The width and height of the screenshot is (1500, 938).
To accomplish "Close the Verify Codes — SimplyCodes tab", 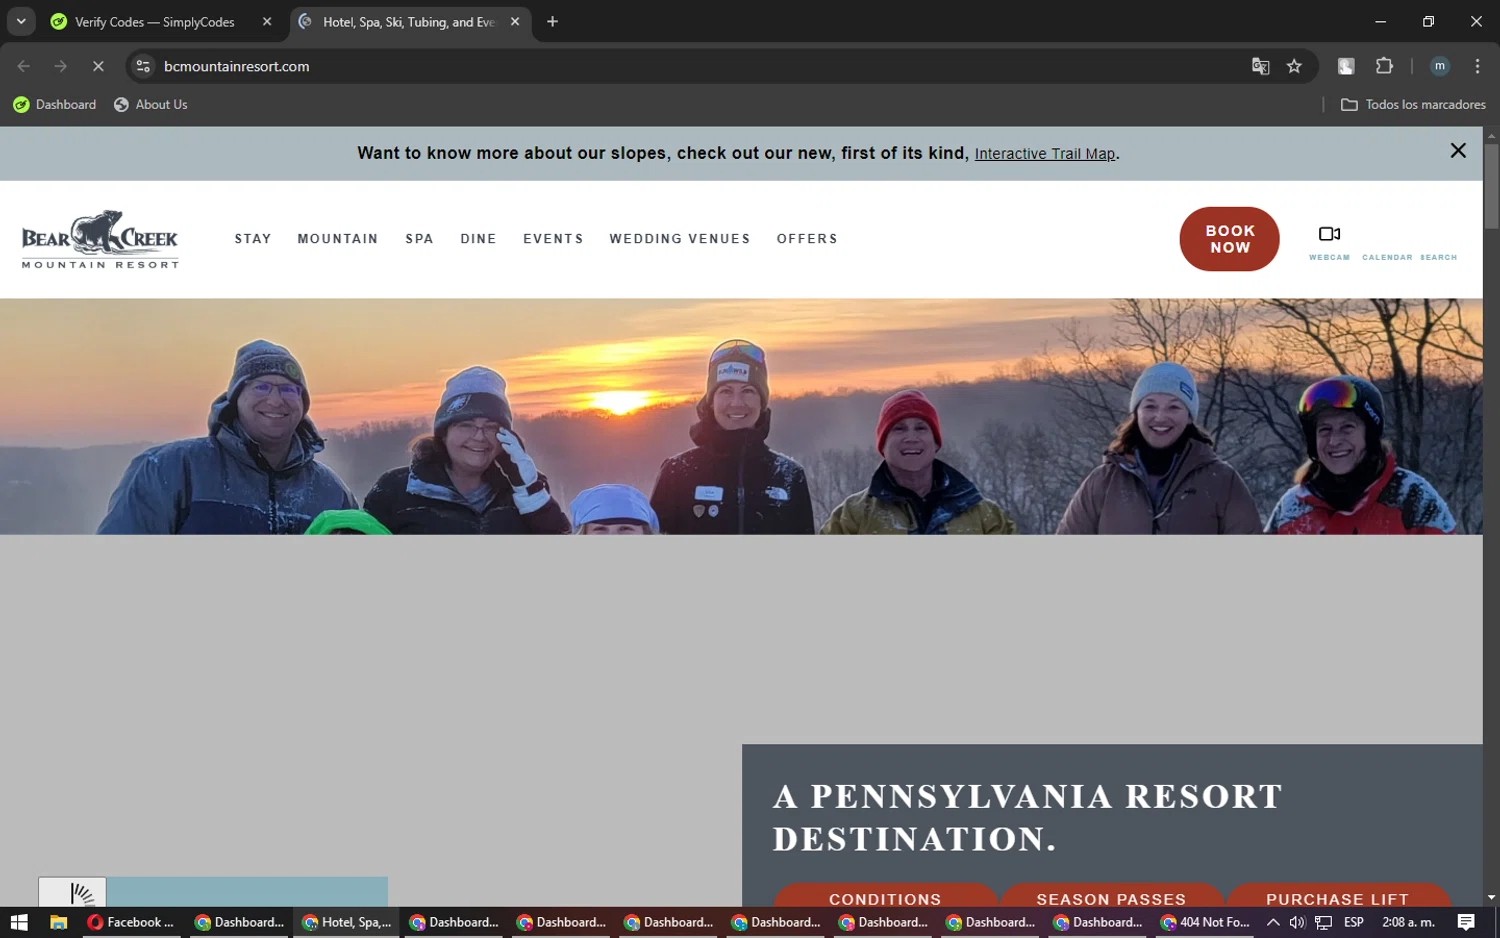I will [267, 21].
